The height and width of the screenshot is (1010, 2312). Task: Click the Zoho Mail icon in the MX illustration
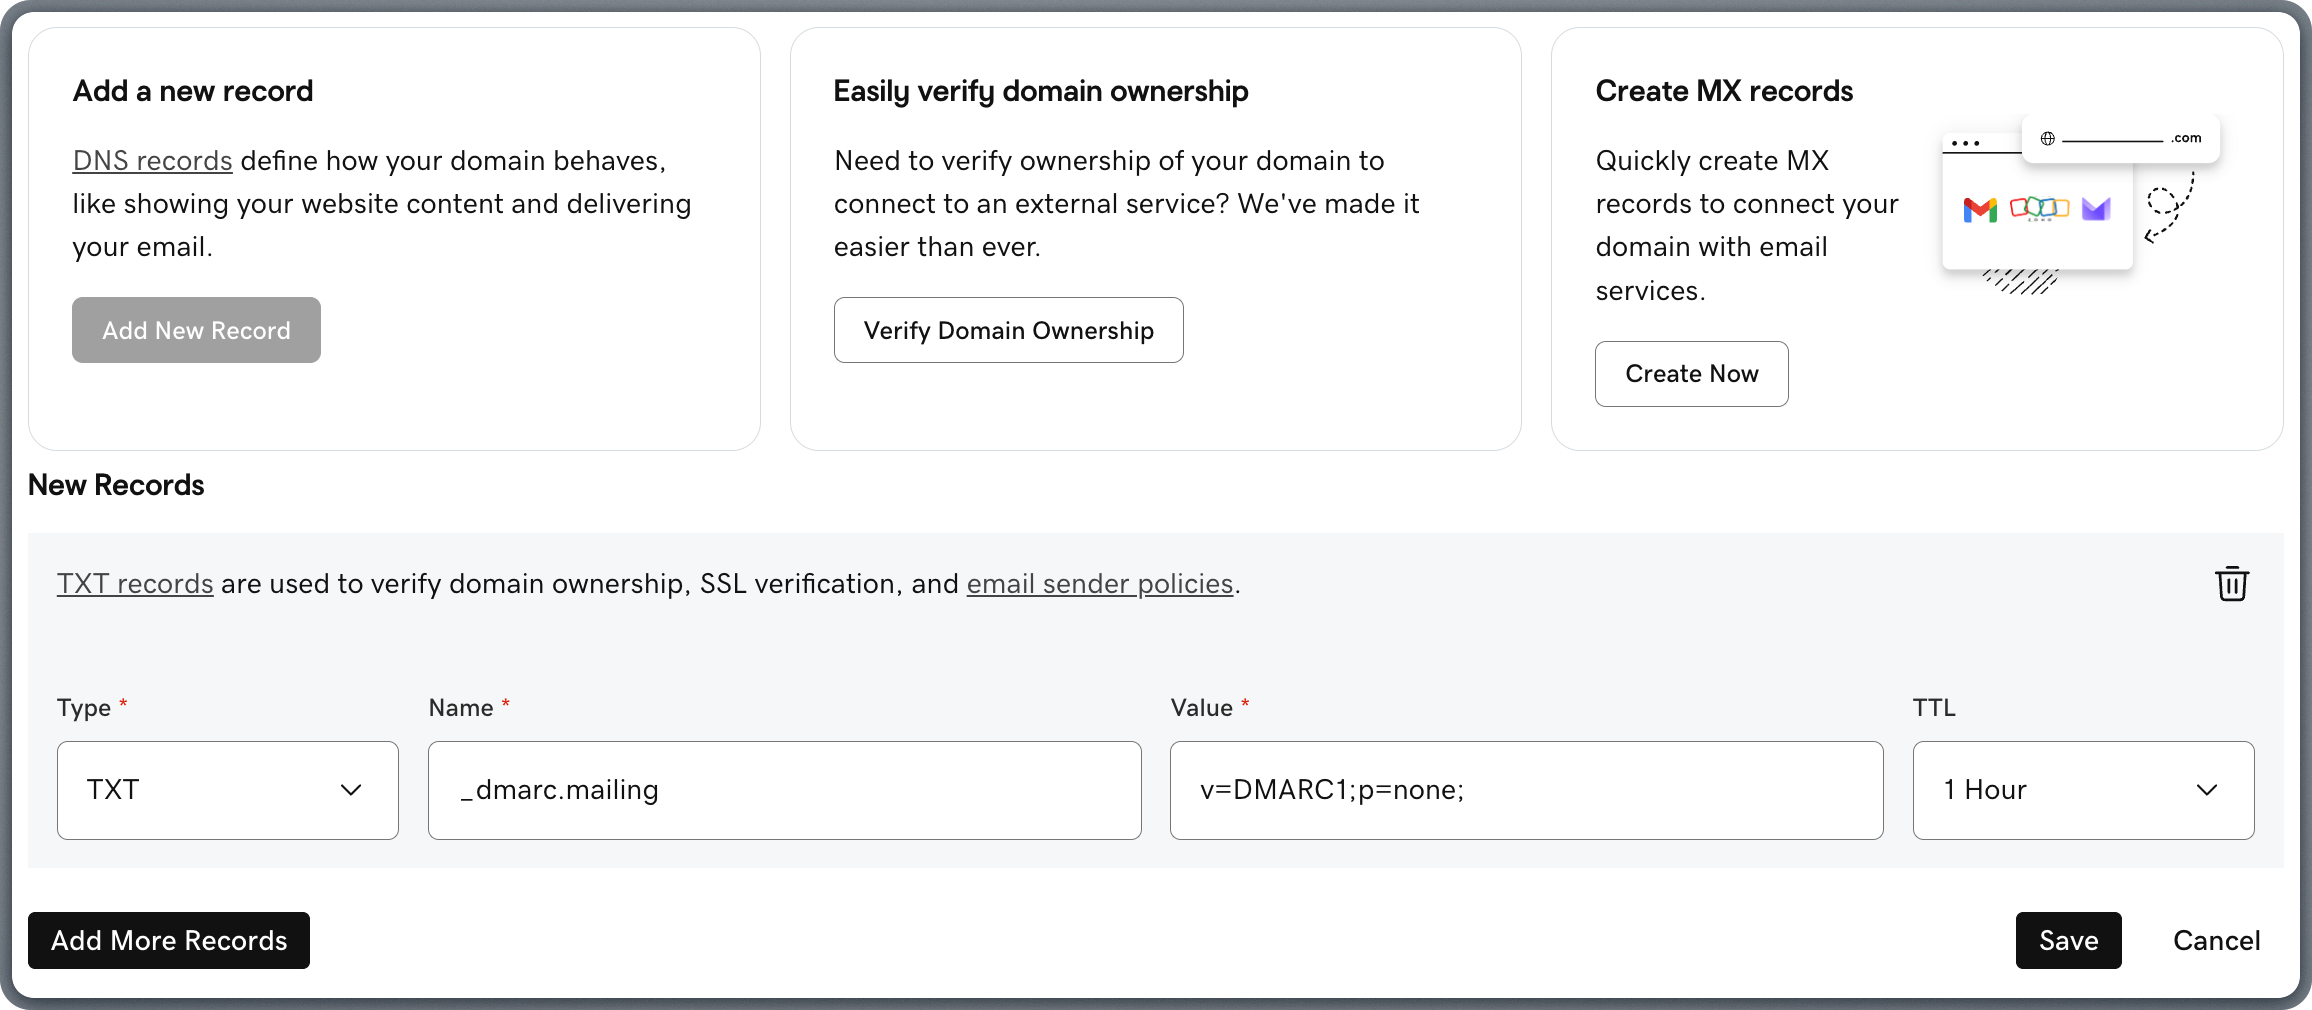[x=2040, y=210]
